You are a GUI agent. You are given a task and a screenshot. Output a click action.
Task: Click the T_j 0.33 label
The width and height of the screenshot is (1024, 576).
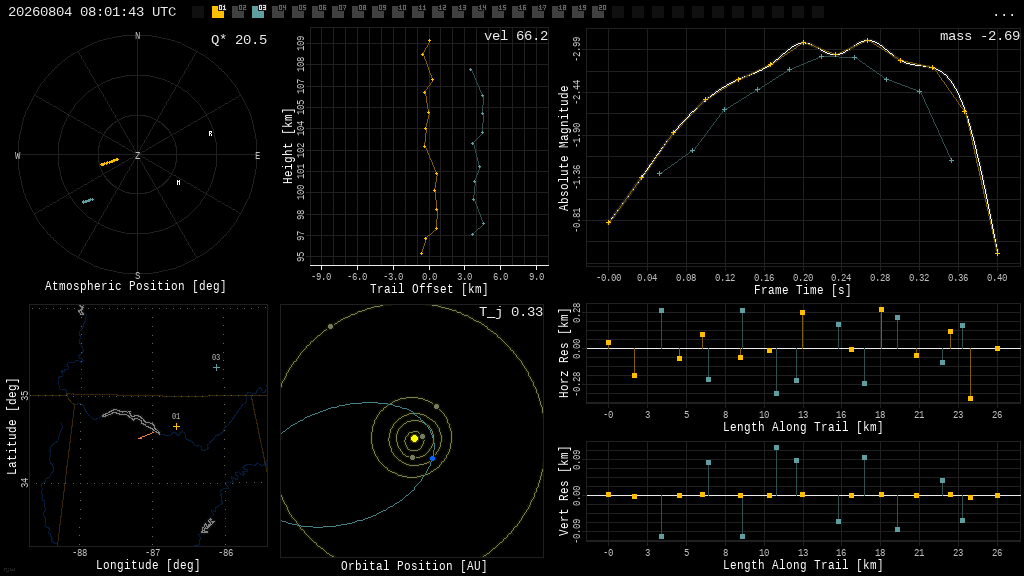[511, 312]
